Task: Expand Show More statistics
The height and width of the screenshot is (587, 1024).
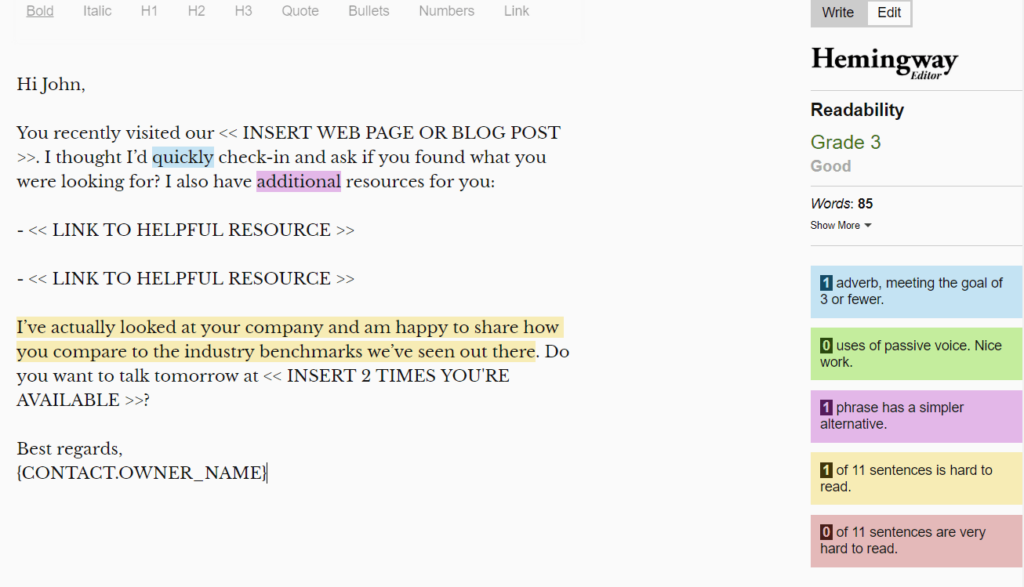Action: pos(841,225)
